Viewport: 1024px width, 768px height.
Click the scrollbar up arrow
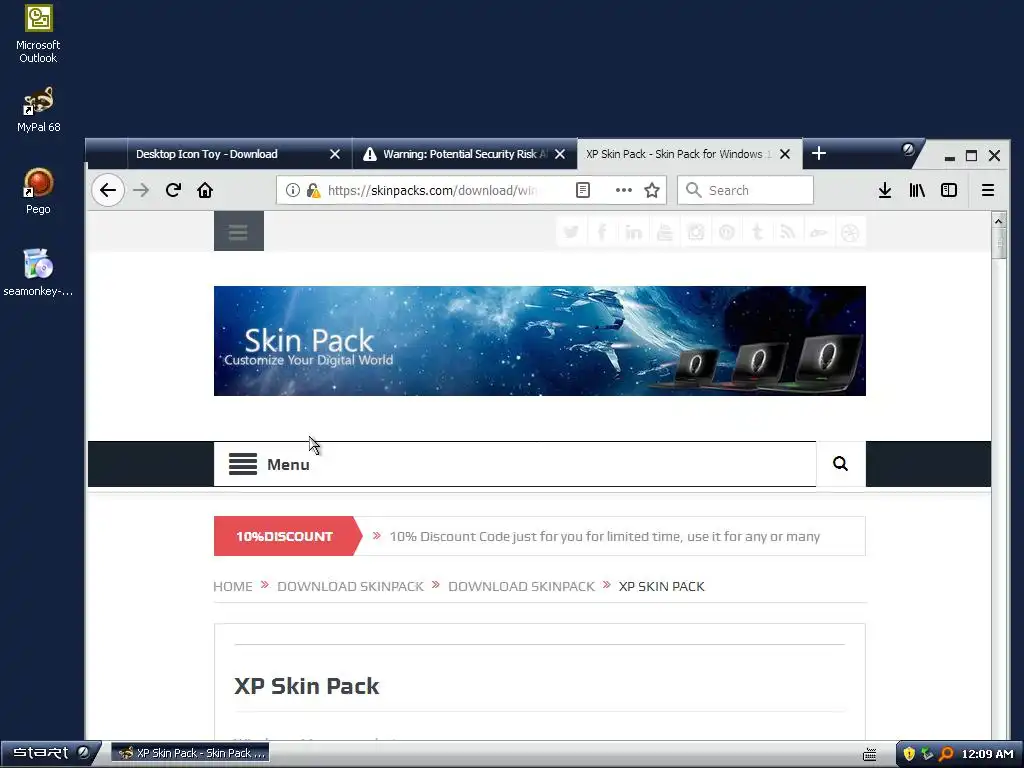tap(999, 221)
